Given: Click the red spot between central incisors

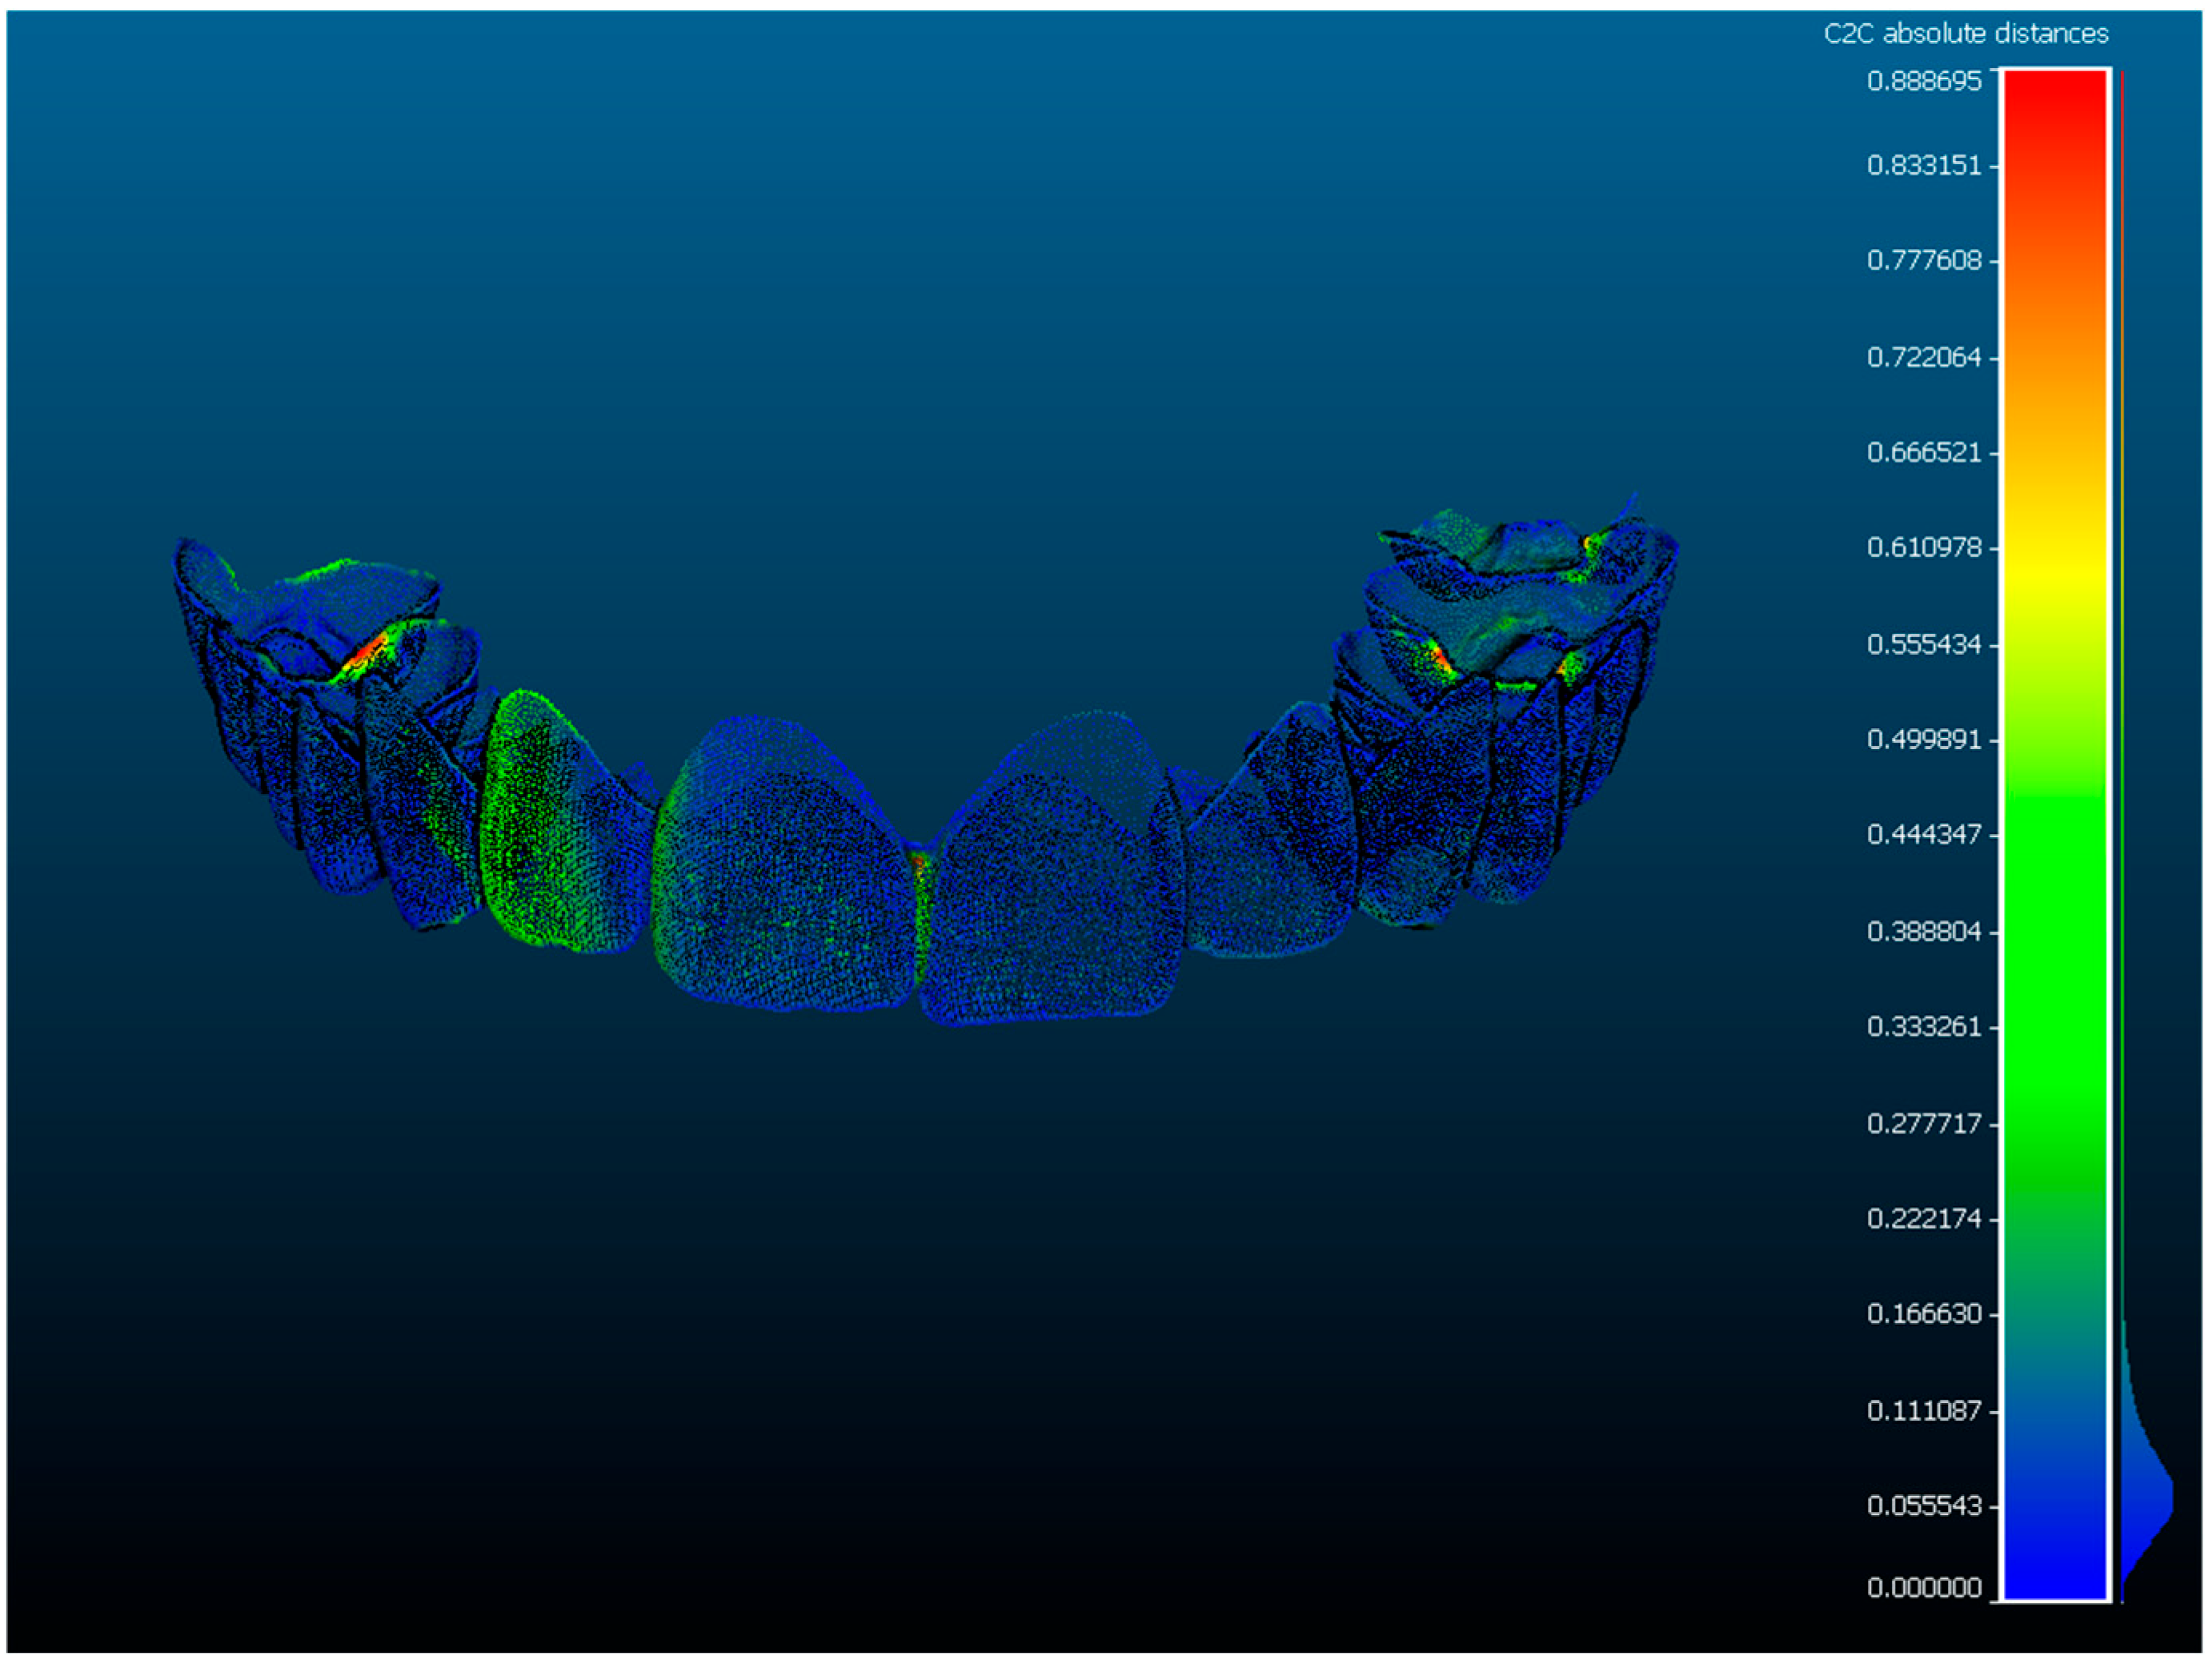Looking at the screenshot, I should pyautogui.click(x=919, y=862).
